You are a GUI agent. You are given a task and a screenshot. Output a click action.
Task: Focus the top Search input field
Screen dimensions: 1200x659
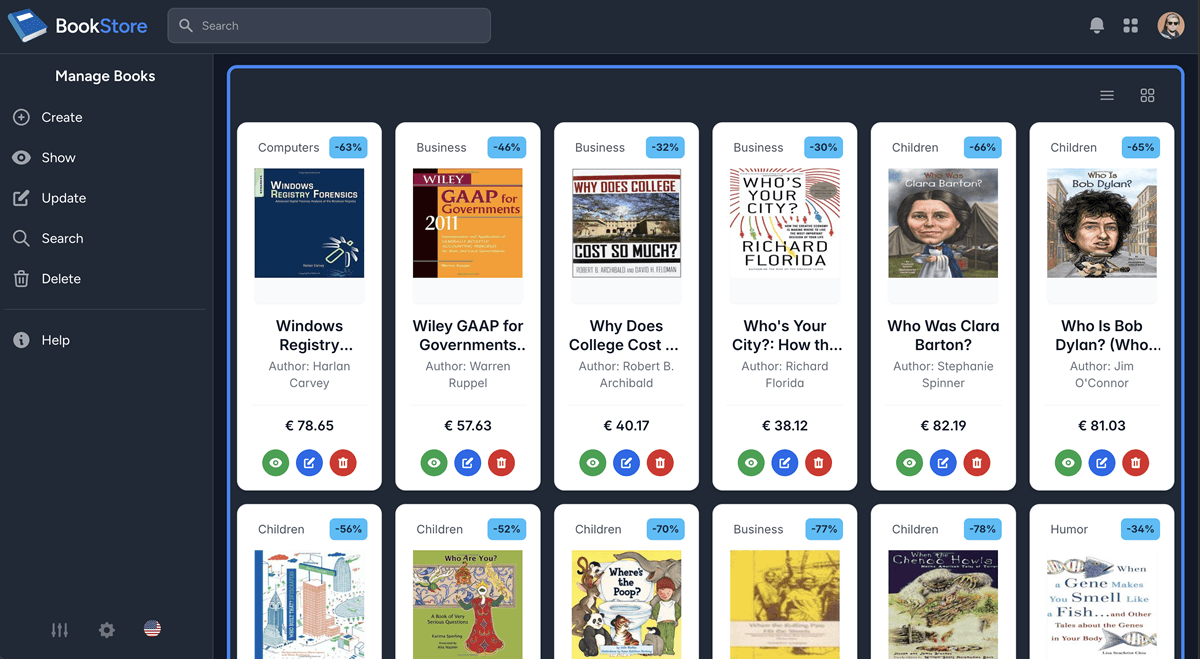[329, 26]
